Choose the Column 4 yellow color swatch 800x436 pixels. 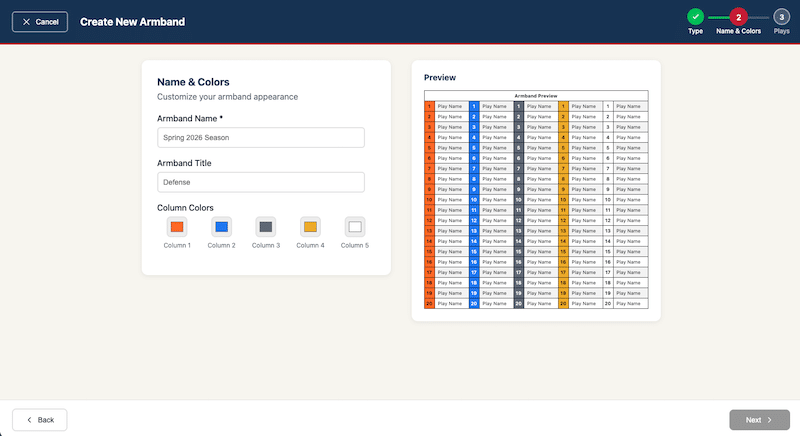tap(310, 227)
